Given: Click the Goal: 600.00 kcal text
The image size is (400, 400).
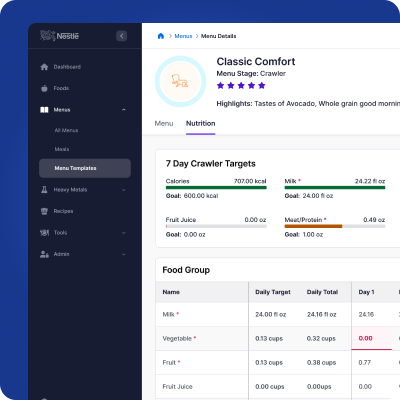Looking at the screenshot, I should [x=192, y=196].
